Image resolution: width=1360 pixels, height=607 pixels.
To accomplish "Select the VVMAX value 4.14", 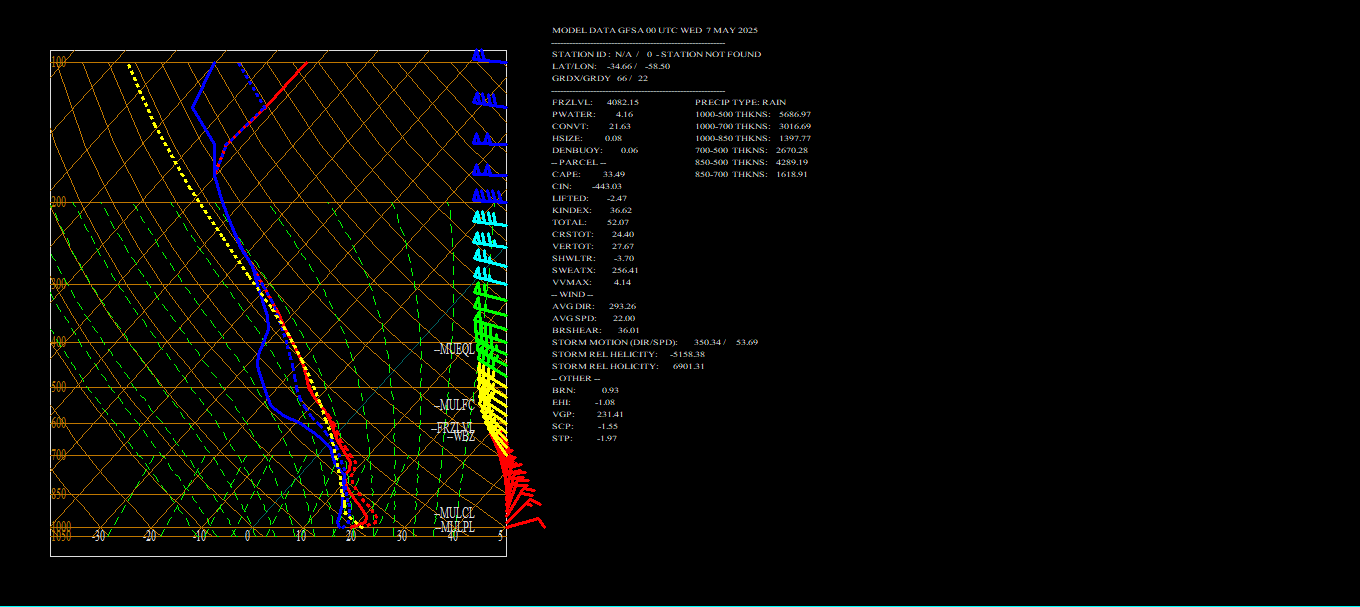I will click(x=622, y=282).
